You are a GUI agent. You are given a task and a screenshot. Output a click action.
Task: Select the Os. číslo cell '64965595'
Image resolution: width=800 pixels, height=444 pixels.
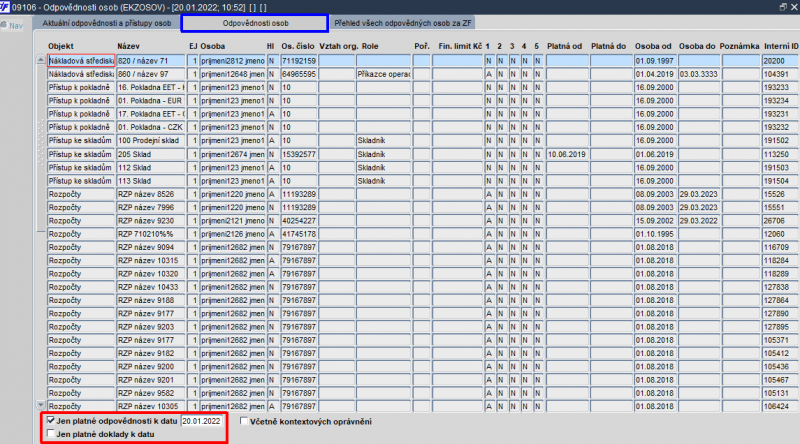coord(298,74)
